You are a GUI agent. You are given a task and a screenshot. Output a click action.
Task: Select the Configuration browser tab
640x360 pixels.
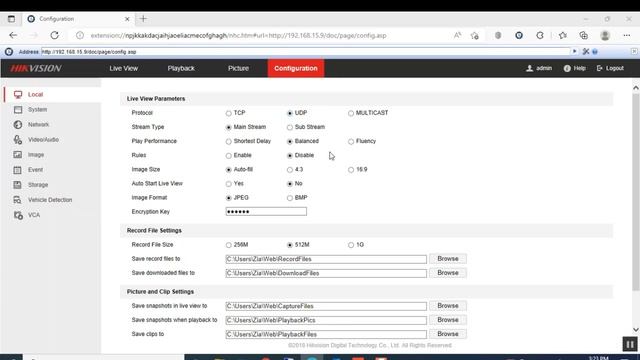tap(78, 19)
